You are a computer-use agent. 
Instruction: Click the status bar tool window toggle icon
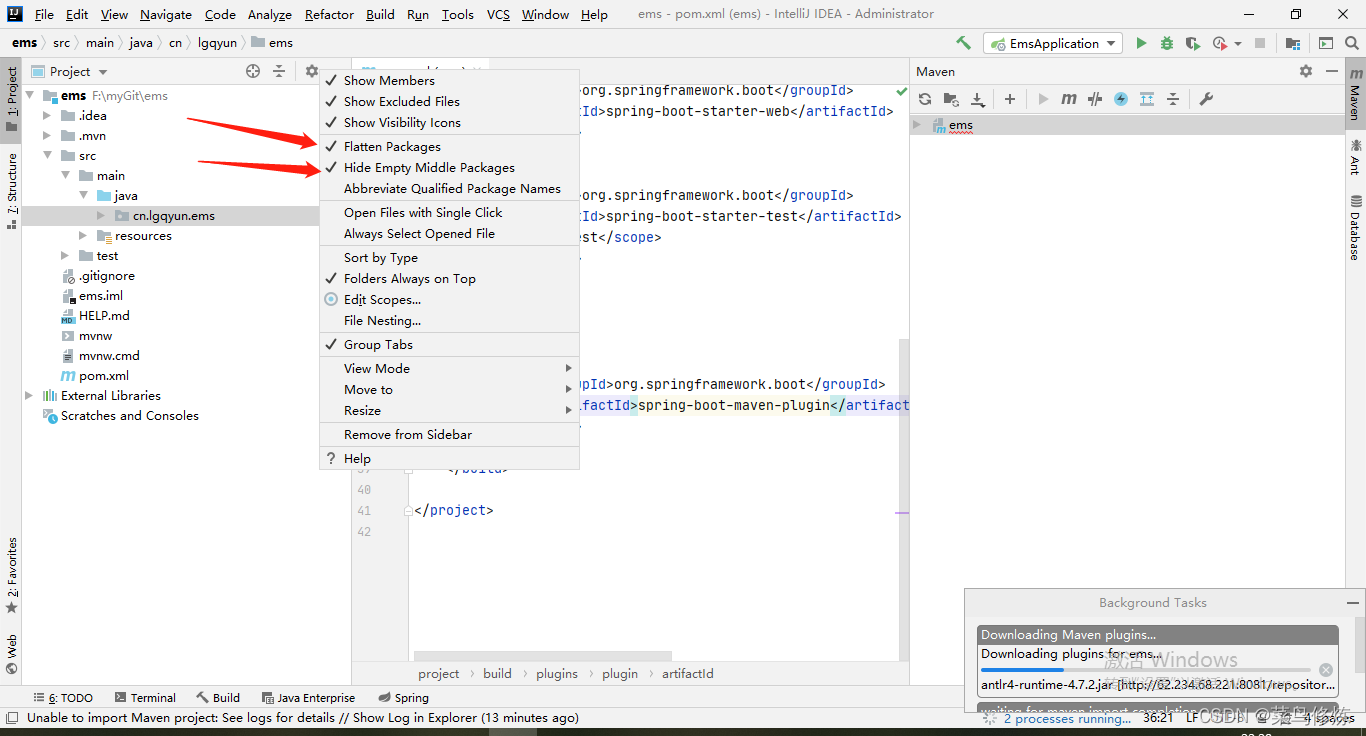pos(12,717)
